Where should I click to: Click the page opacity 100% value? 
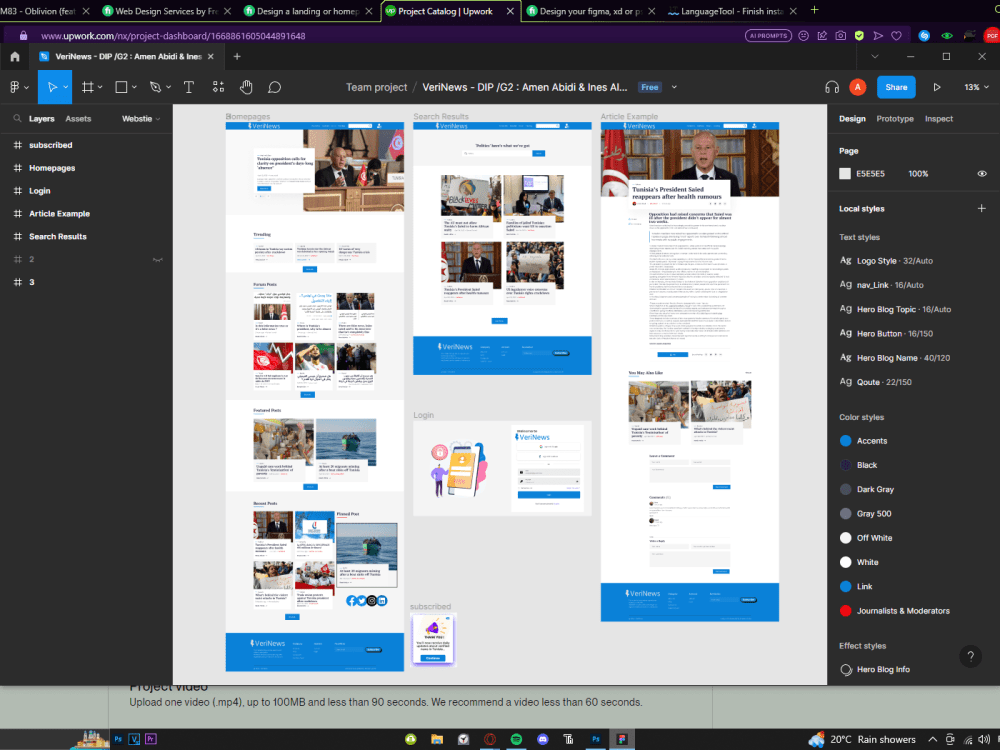point(918,173)
